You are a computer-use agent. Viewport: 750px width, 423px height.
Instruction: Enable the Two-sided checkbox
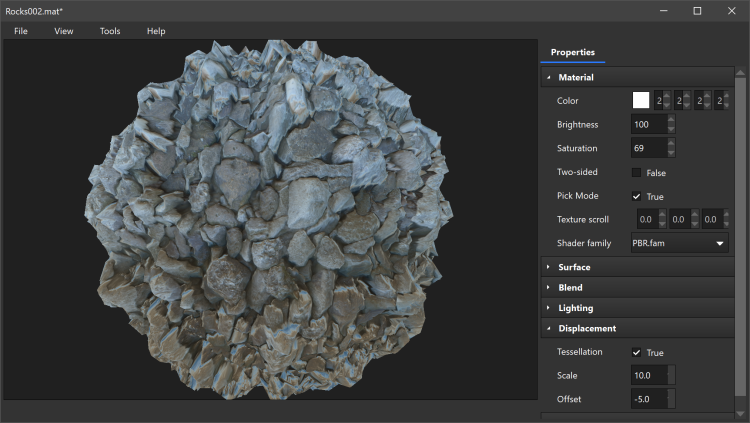pos(636,173)
